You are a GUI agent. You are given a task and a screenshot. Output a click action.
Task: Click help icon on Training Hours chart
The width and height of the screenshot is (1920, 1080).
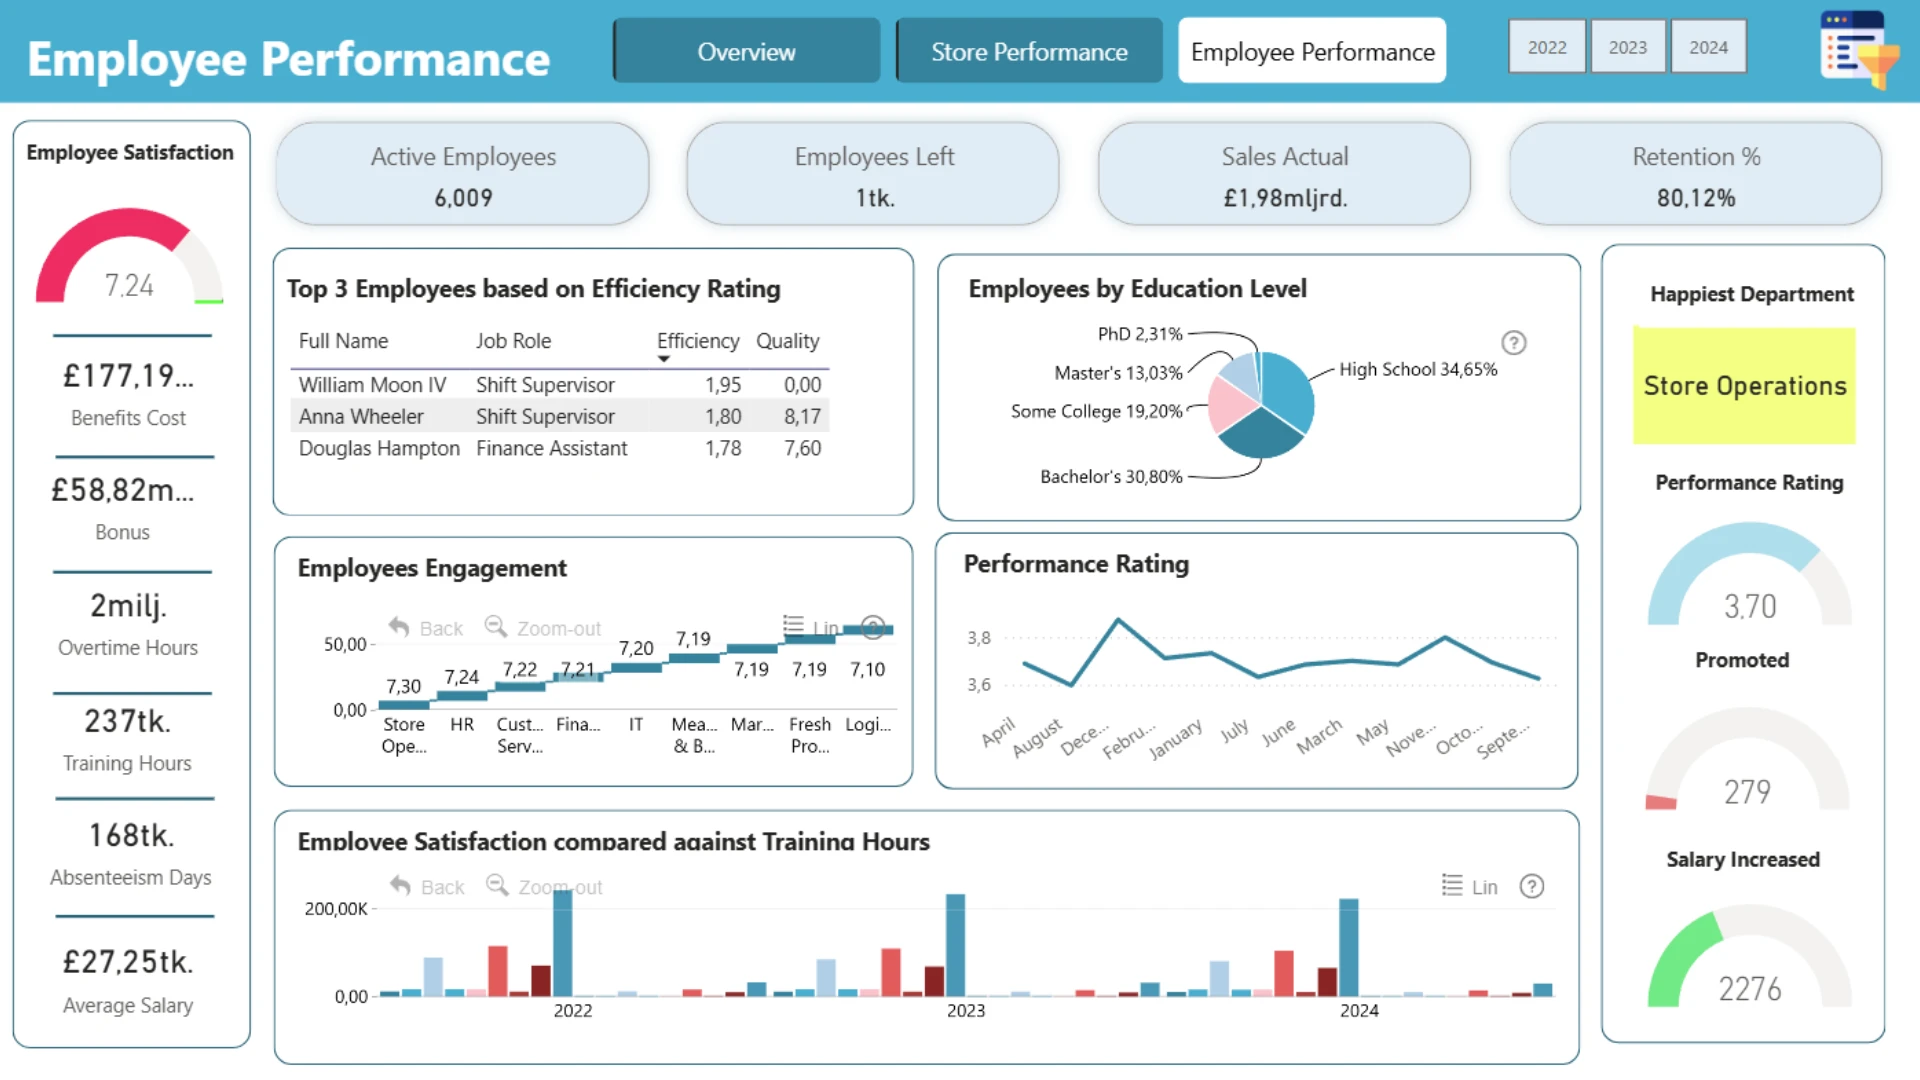(1531, 887)
